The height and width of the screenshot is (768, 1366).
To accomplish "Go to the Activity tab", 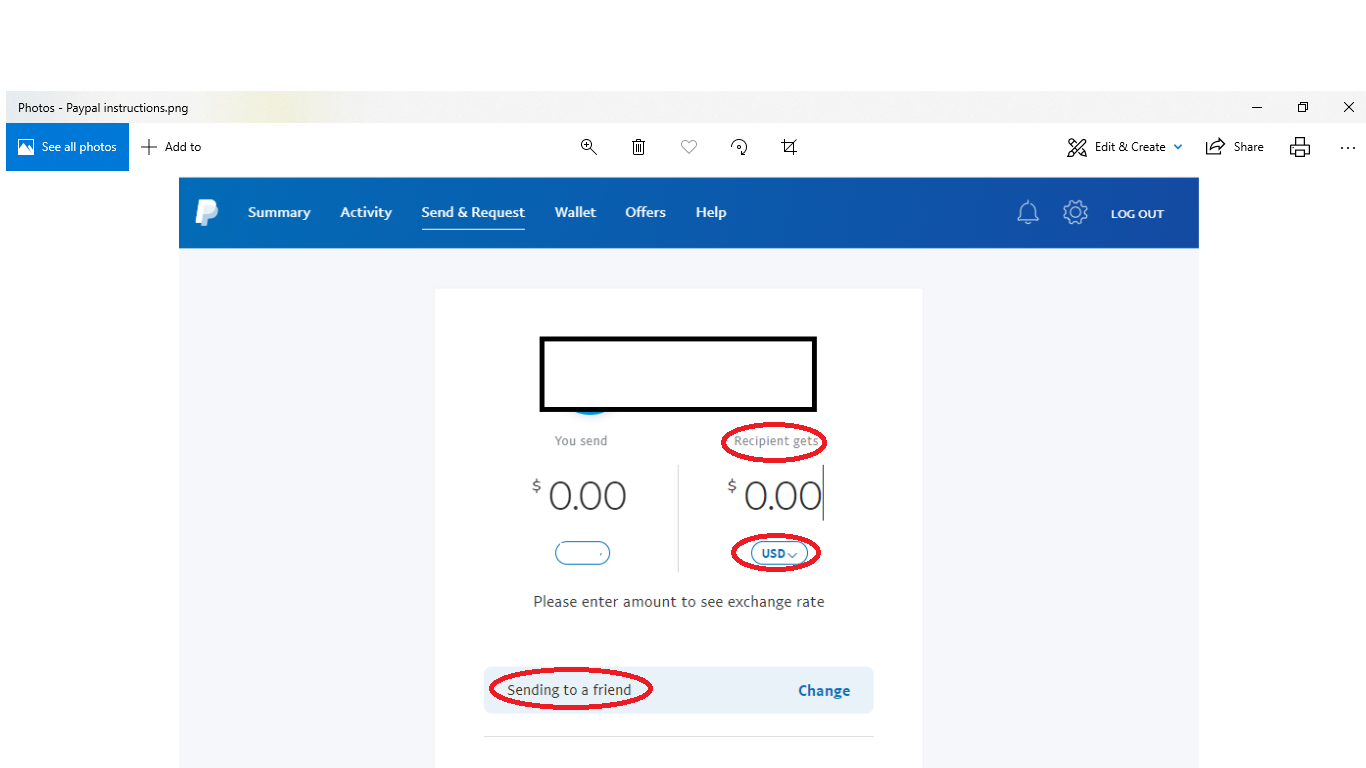I will pos(366,212).
